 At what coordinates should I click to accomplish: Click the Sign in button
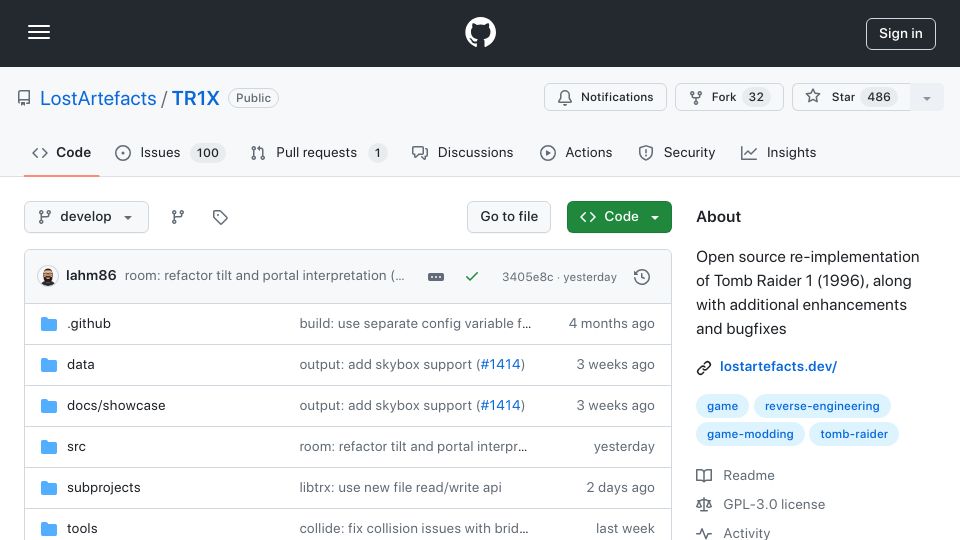900,34
